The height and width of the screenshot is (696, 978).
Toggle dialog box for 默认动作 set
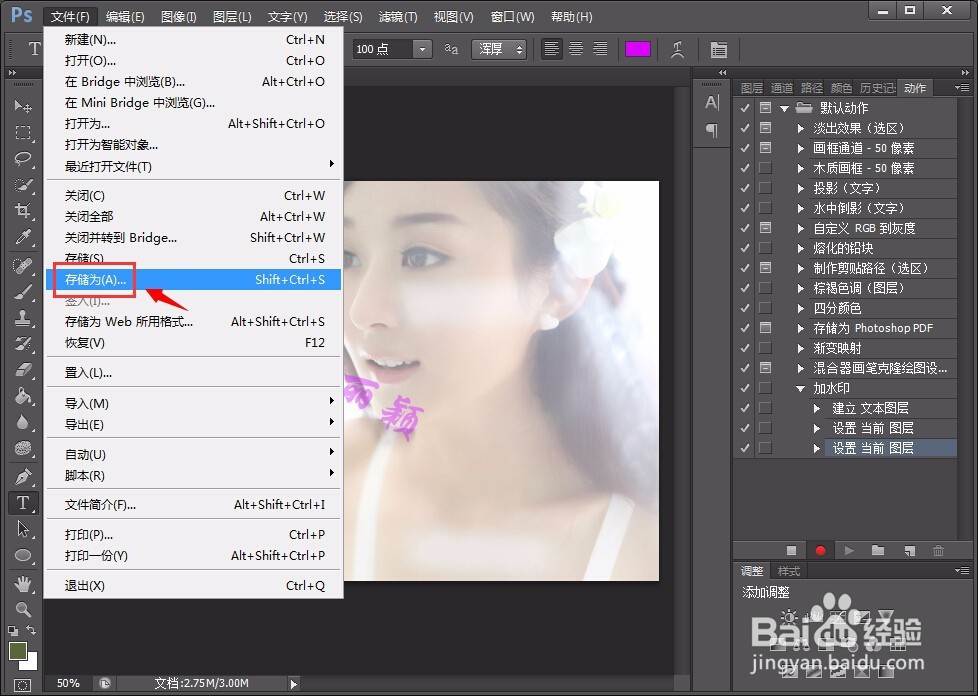765,108
